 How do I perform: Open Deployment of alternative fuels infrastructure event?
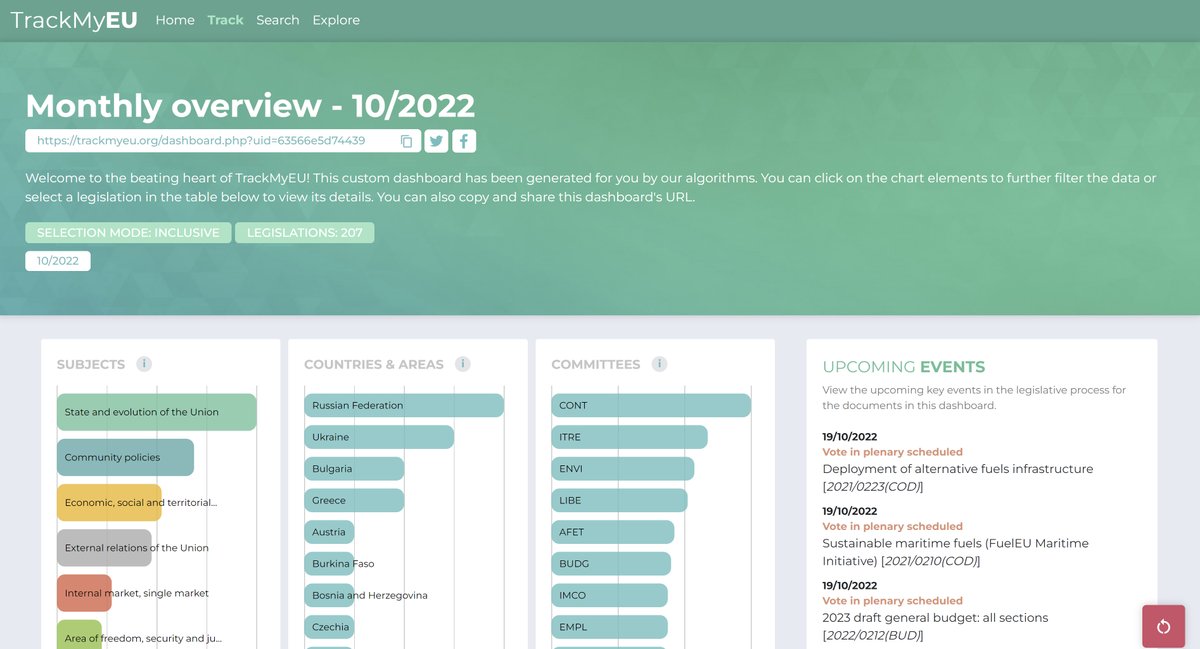pyautogui.click(x=958, y=477)
